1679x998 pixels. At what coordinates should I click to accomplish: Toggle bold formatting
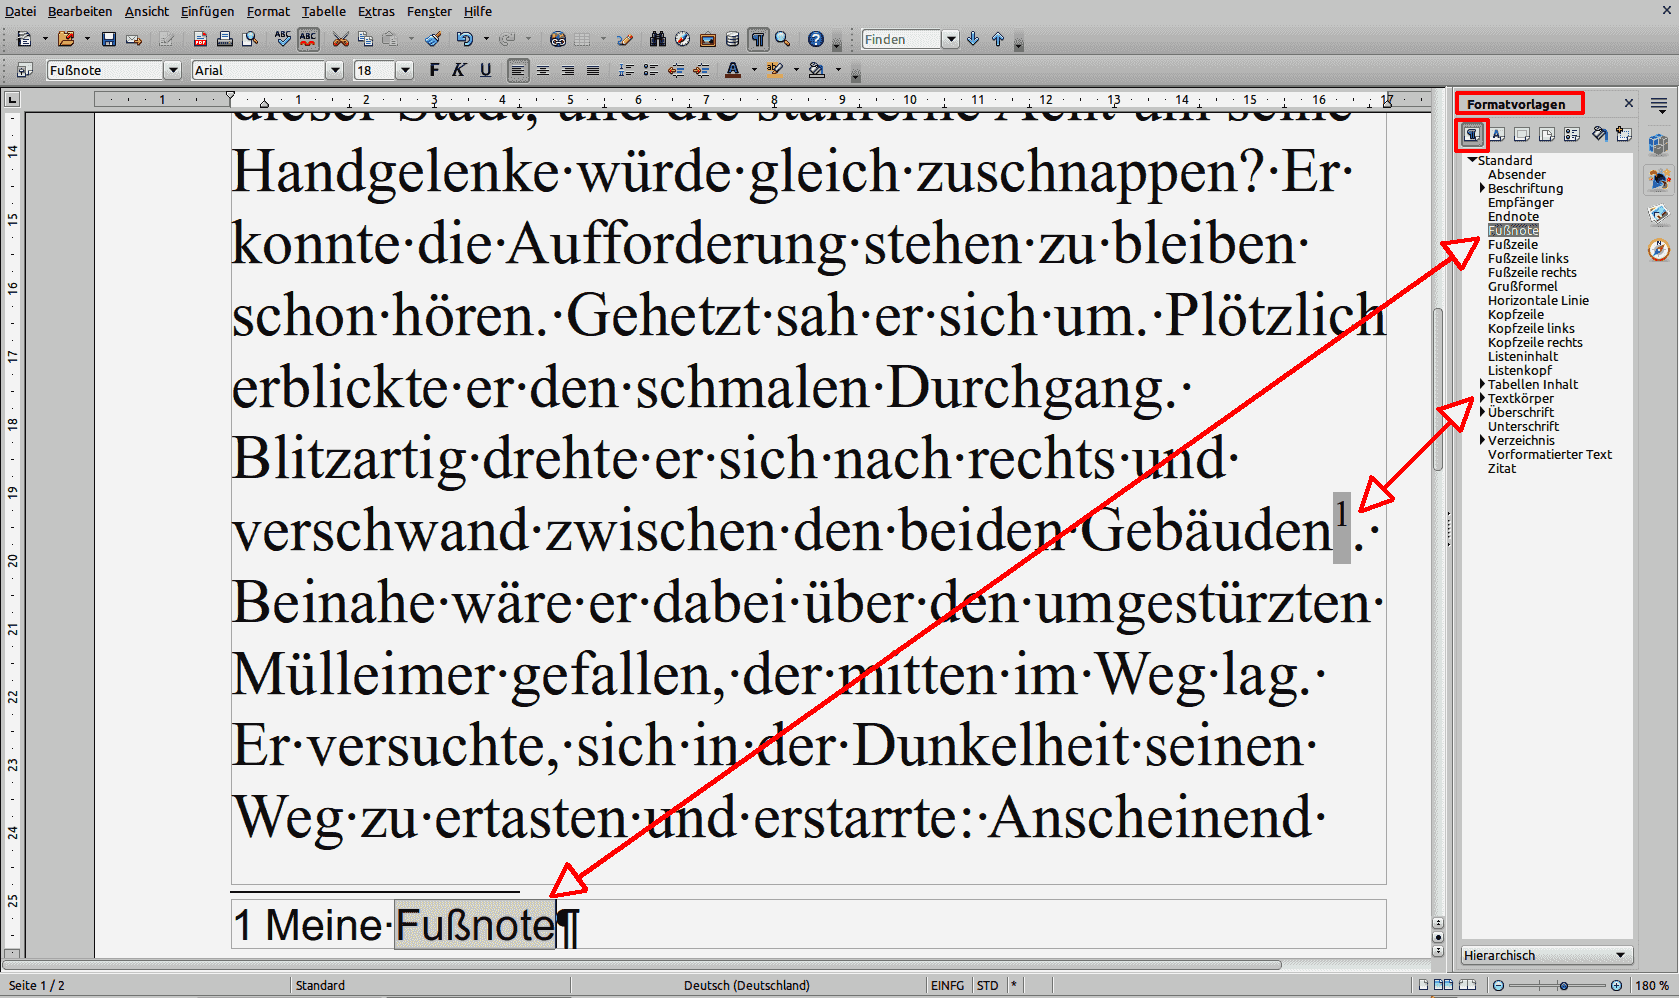[x=433, y=70]
